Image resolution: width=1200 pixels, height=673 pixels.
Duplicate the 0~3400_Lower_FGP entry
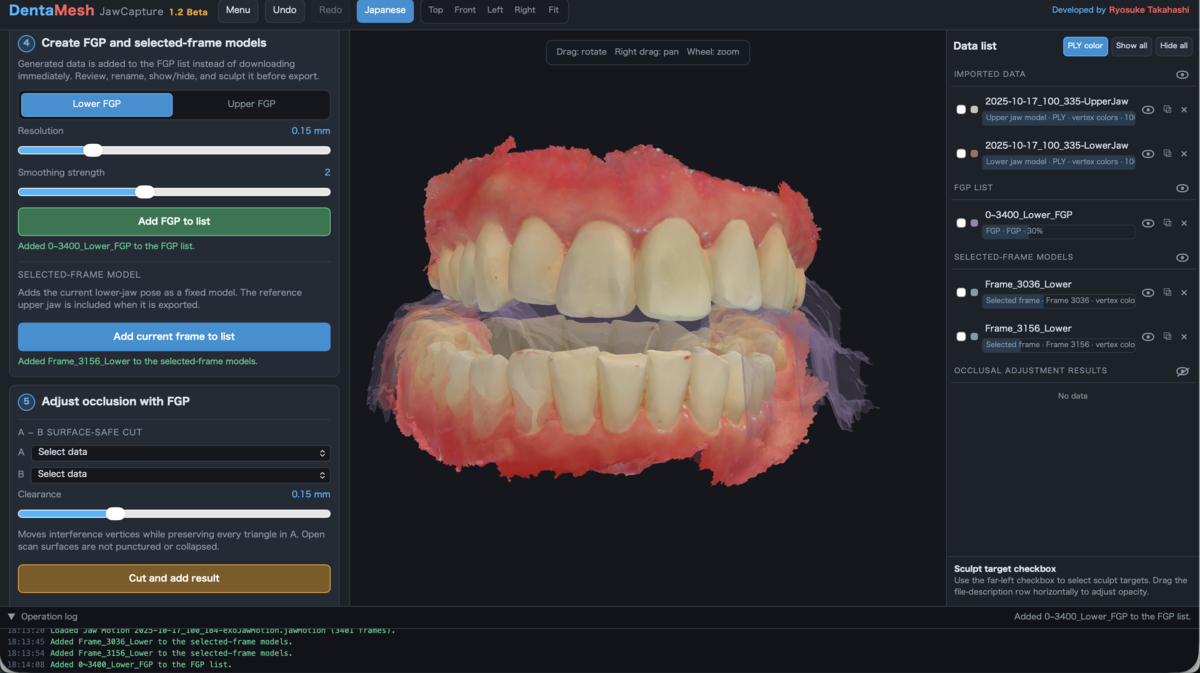tap(1167, 223)
